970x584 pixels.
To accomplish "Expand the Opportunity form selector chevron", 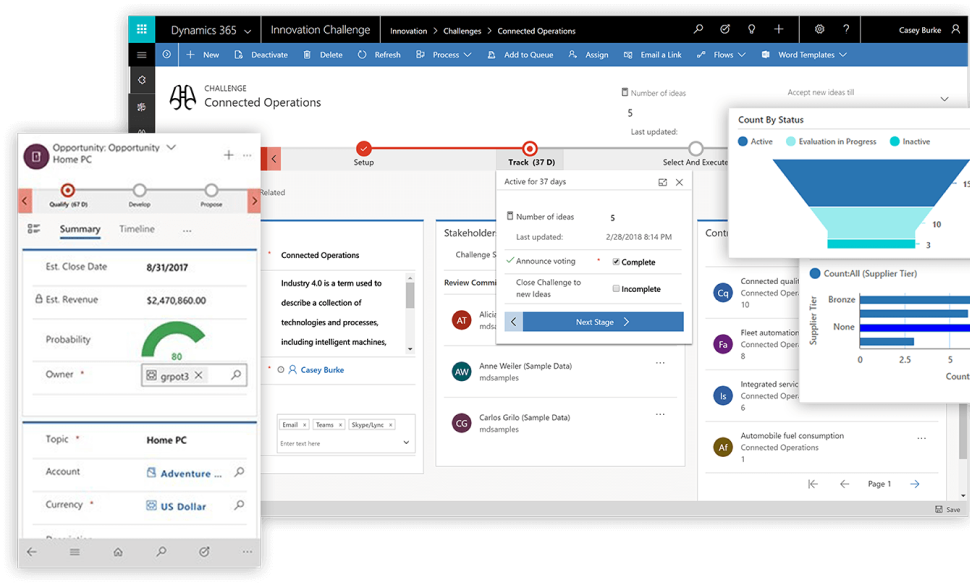I will pos(171,147).
